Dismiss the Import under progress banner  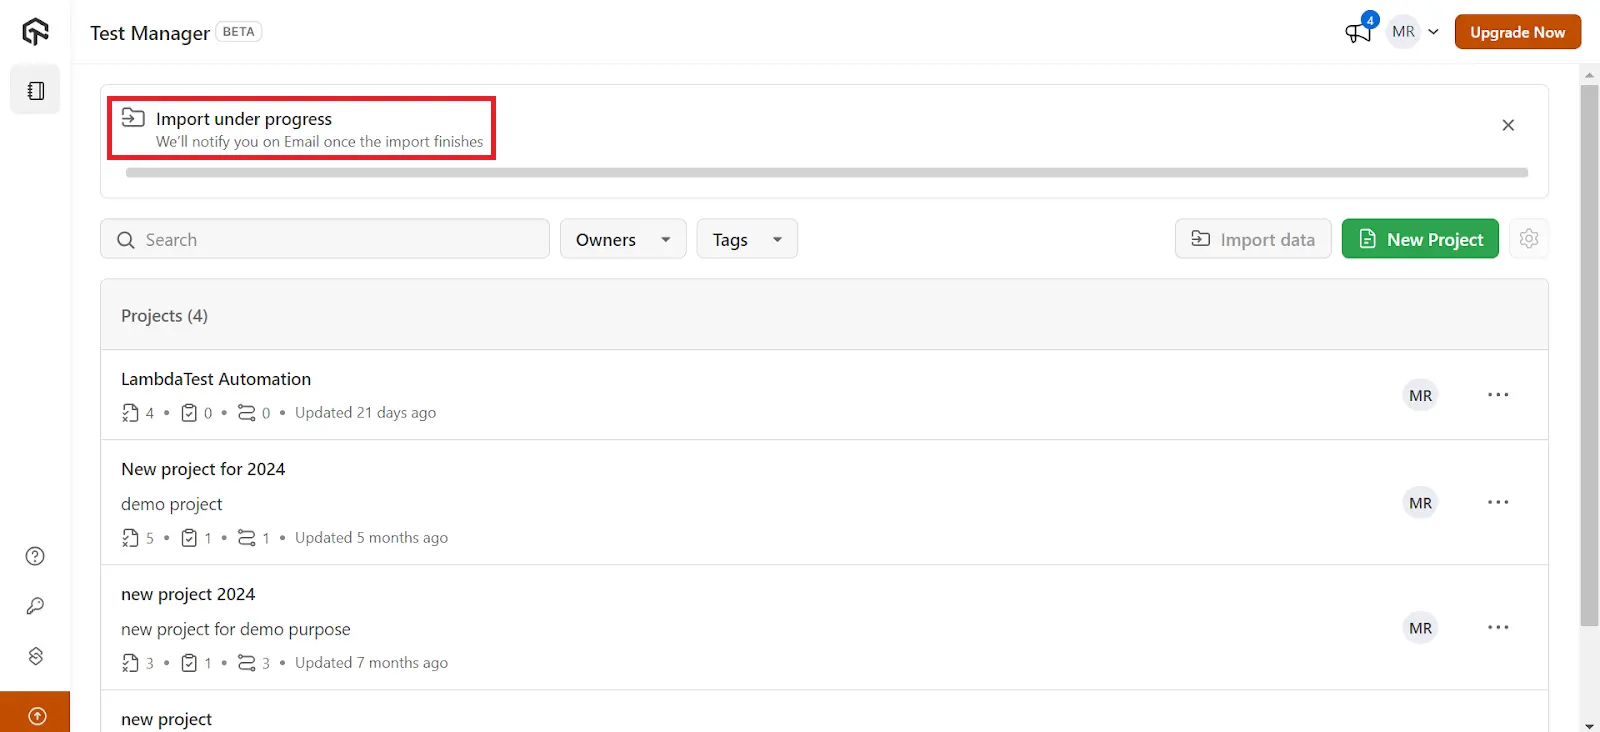[1508, 125]
